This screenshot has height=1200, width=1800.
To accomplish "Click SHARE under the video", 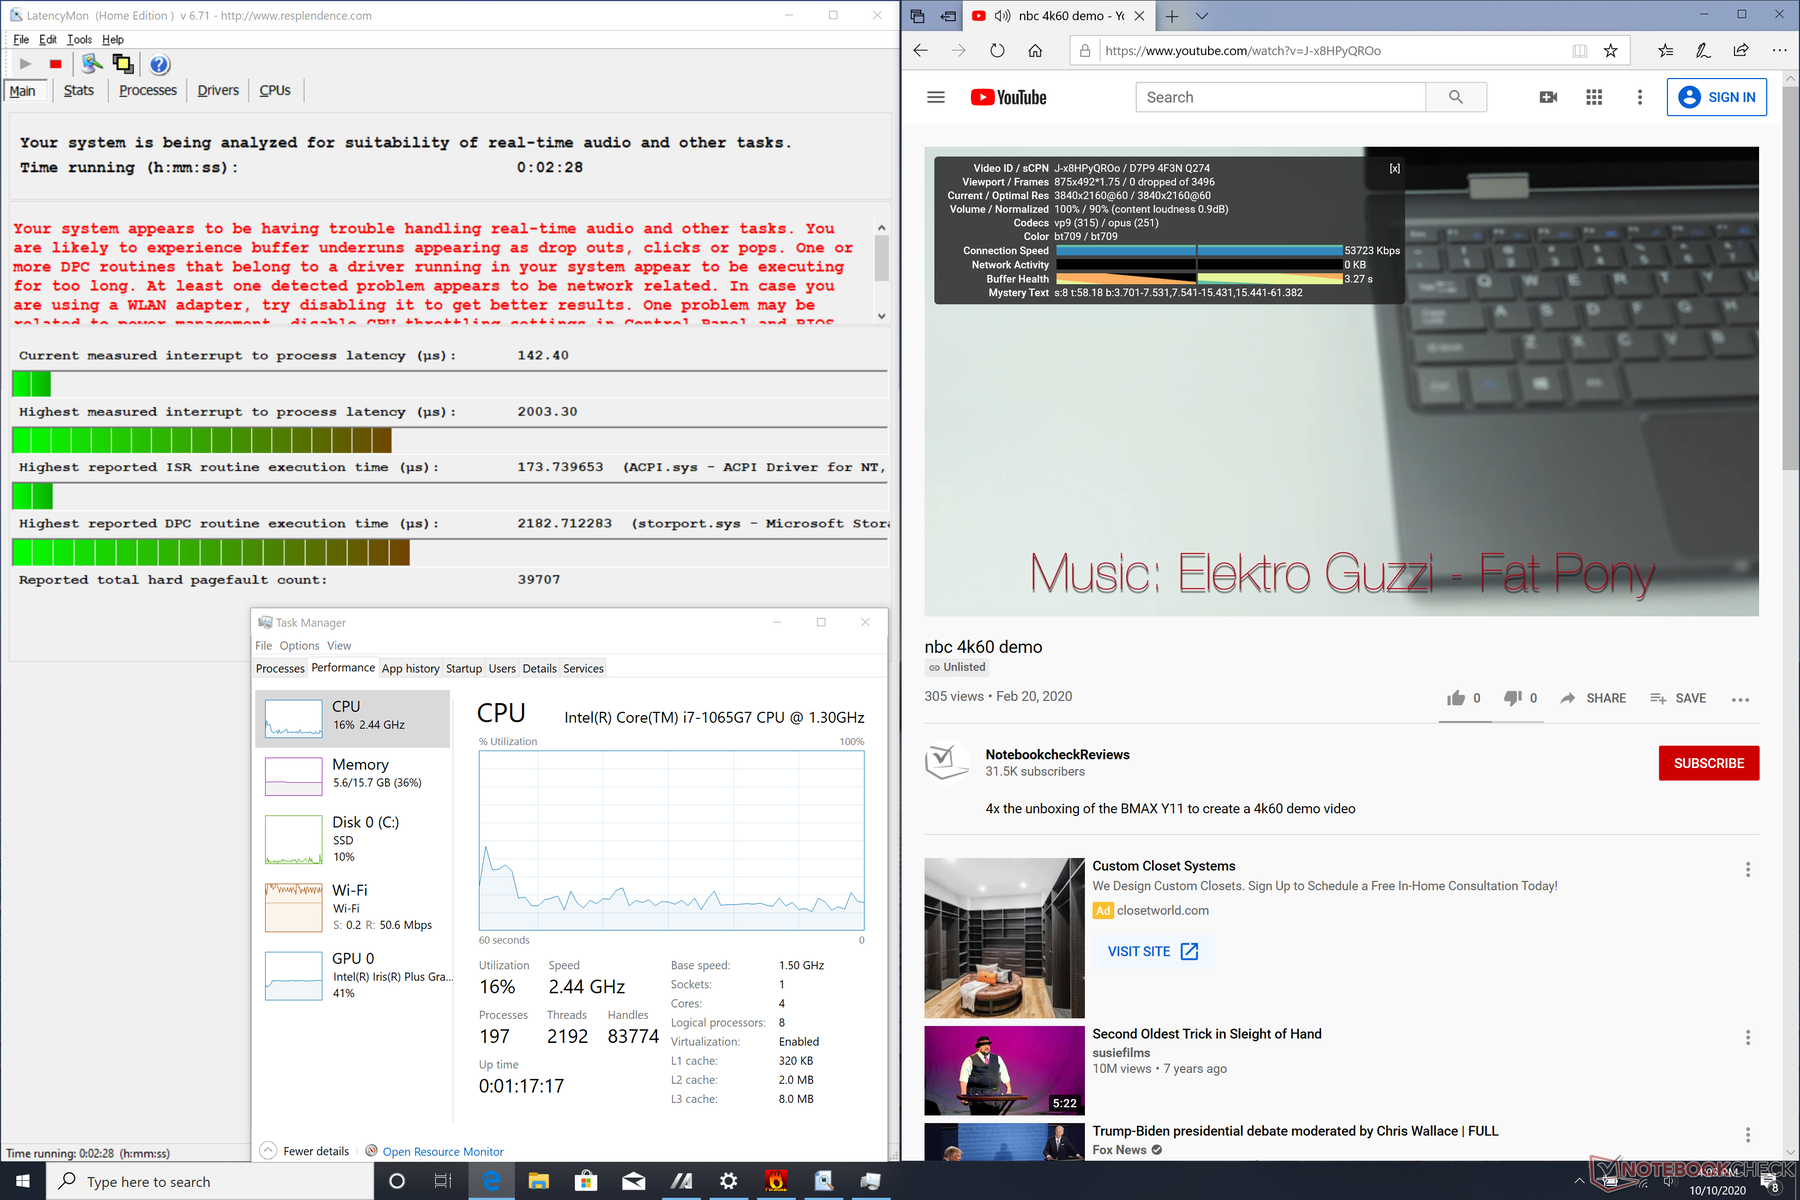I will click(1593, 698).
